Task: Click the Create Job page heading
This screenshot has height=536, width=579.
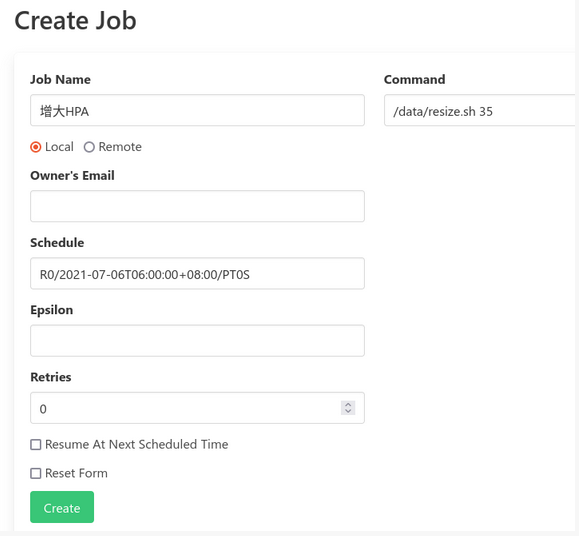Action: point(75,20)
